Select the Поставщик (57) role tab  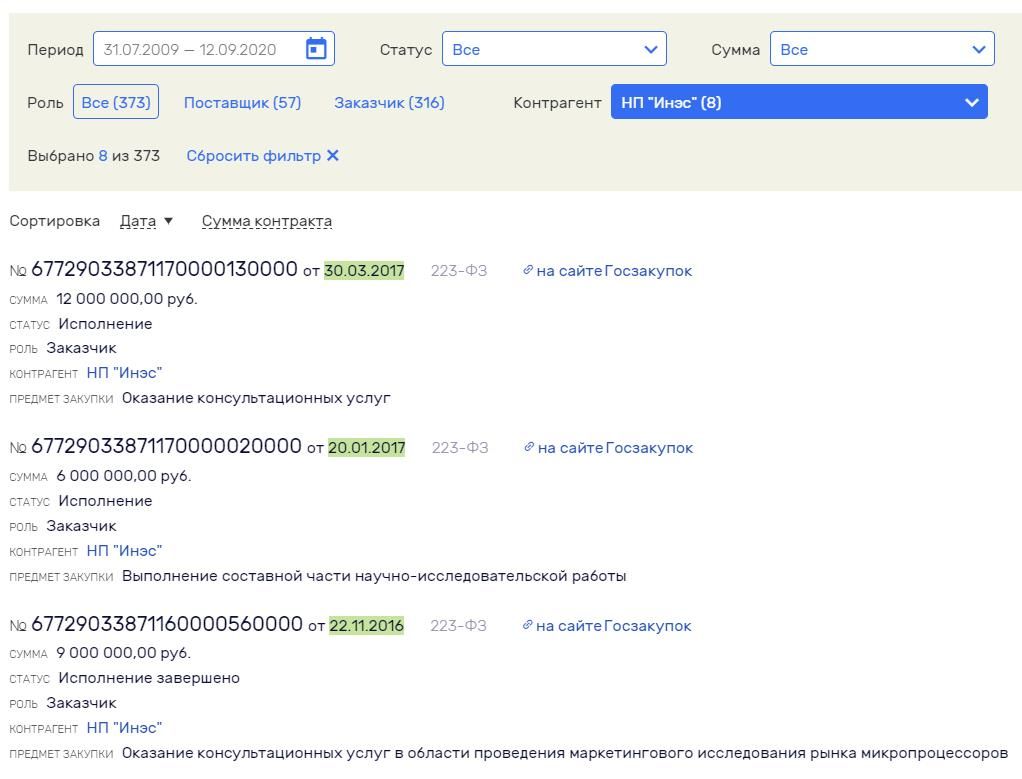[x=242, y=102]
